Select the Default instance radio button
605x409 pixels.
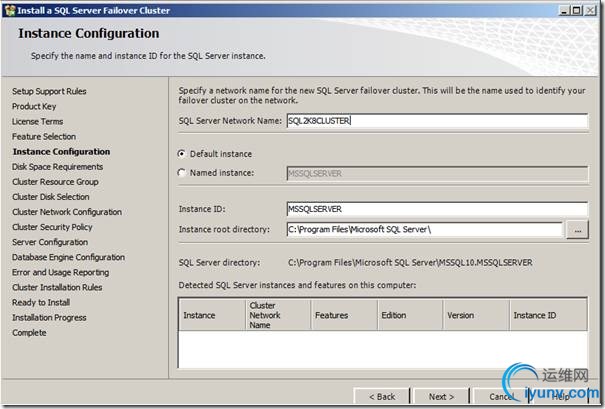tap(182, 154)
